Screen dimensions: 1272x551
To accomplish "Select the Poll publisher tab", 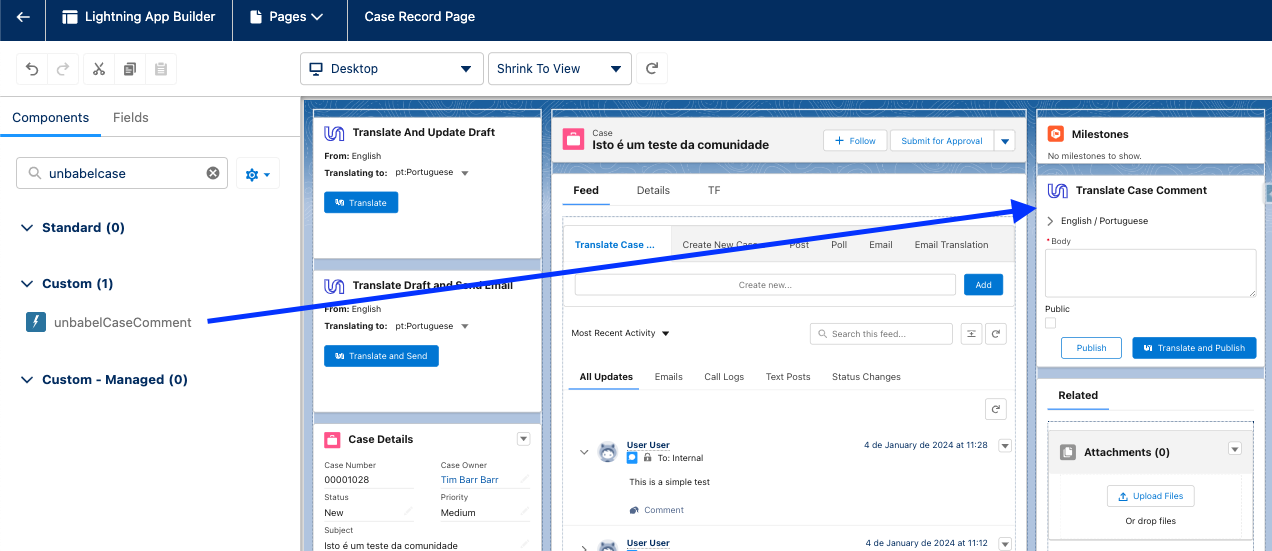I will click(x=839, y=244).
